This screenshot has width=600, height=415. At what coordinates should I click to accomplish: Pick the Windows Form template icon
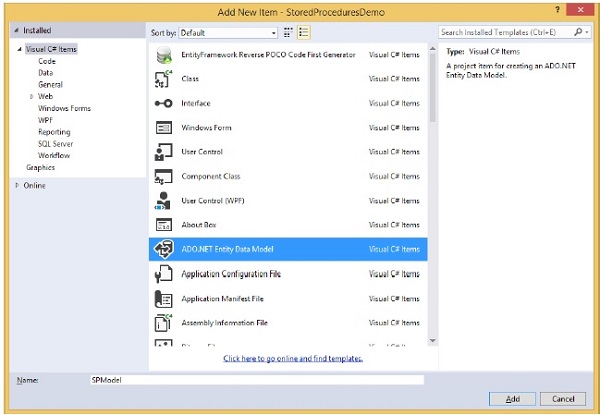pos(164,128)
